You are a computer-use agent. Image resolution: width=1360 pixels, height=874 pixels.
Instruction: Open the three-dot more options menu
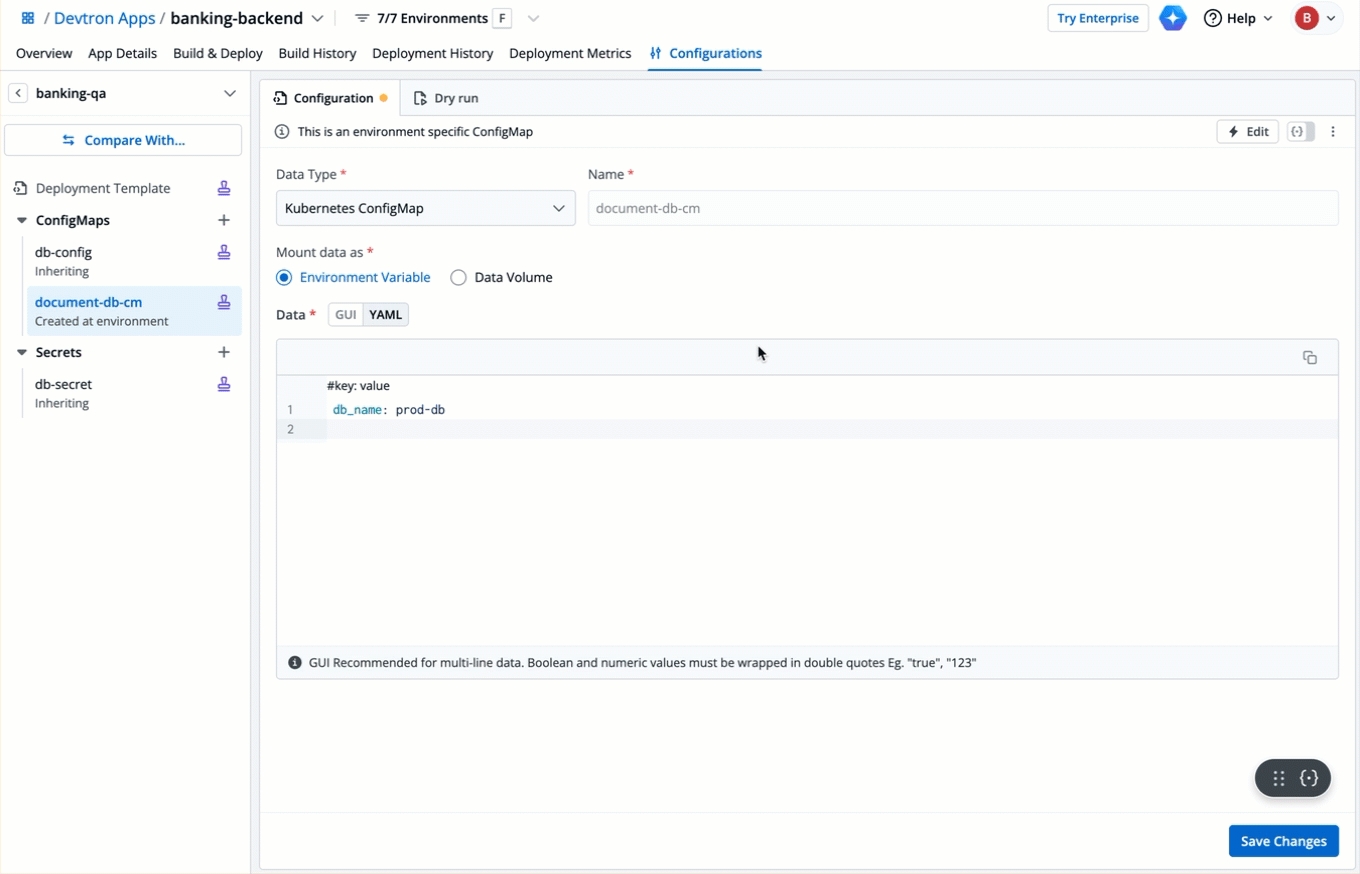tap(1333, 132)
